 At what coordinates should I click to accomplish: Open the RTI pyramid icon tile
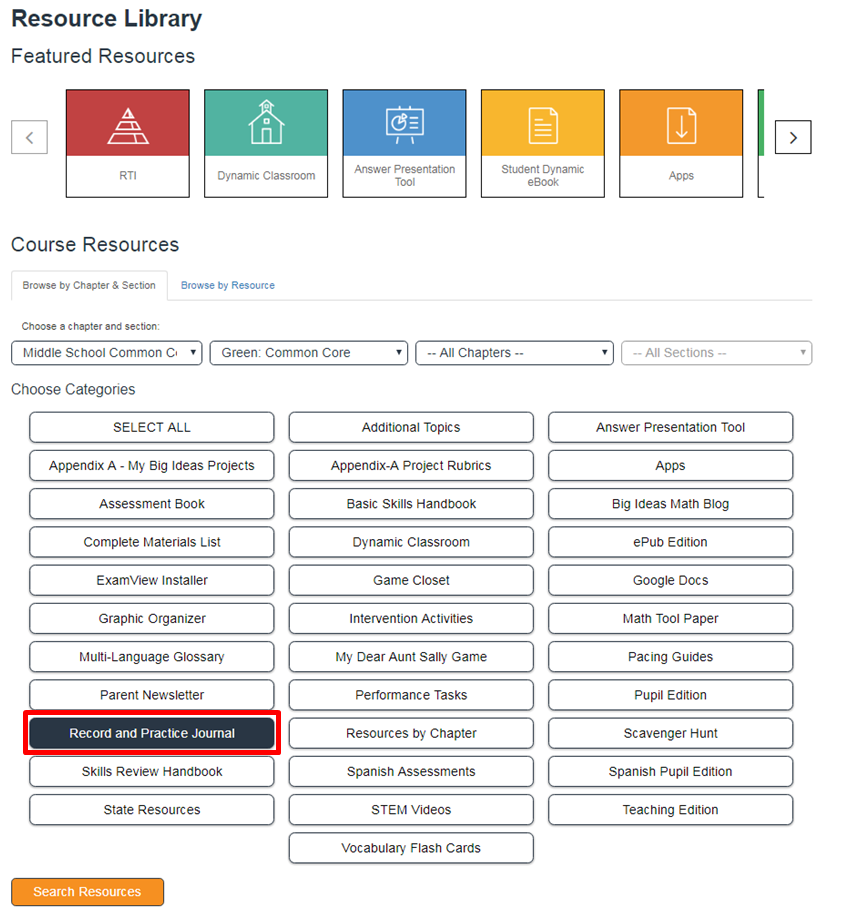(127, 124)
